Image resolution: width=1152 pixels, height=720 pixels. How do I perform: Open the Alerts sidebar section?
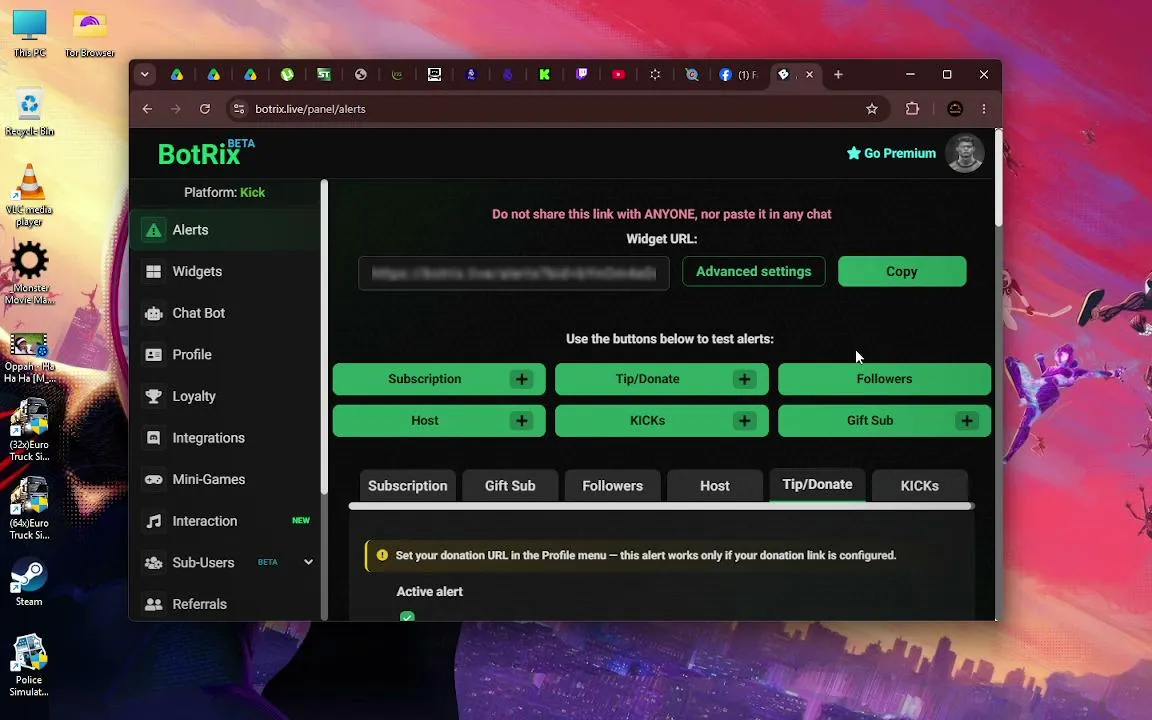(x=225, y=230)
